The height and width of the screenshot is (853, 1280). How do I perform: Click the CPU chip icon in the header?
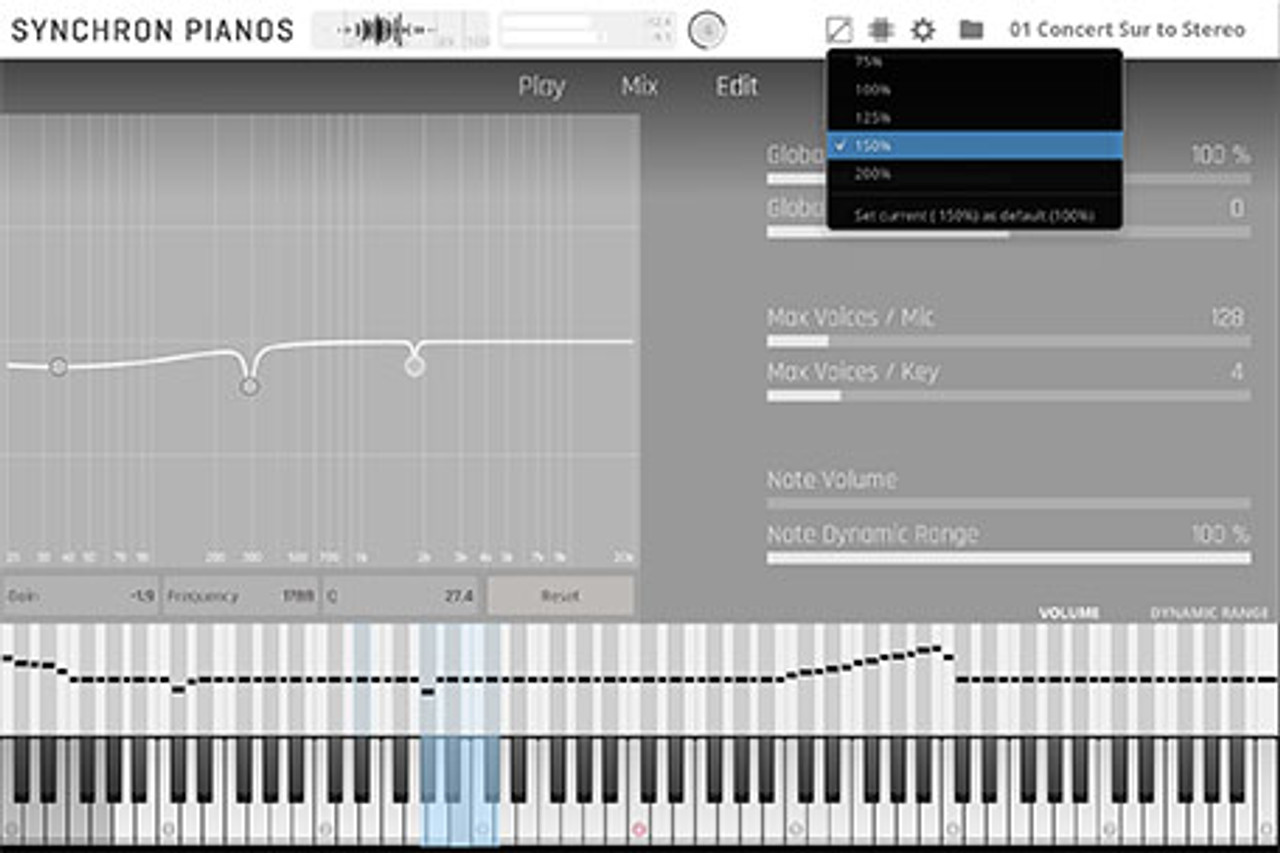click(881, 30)
